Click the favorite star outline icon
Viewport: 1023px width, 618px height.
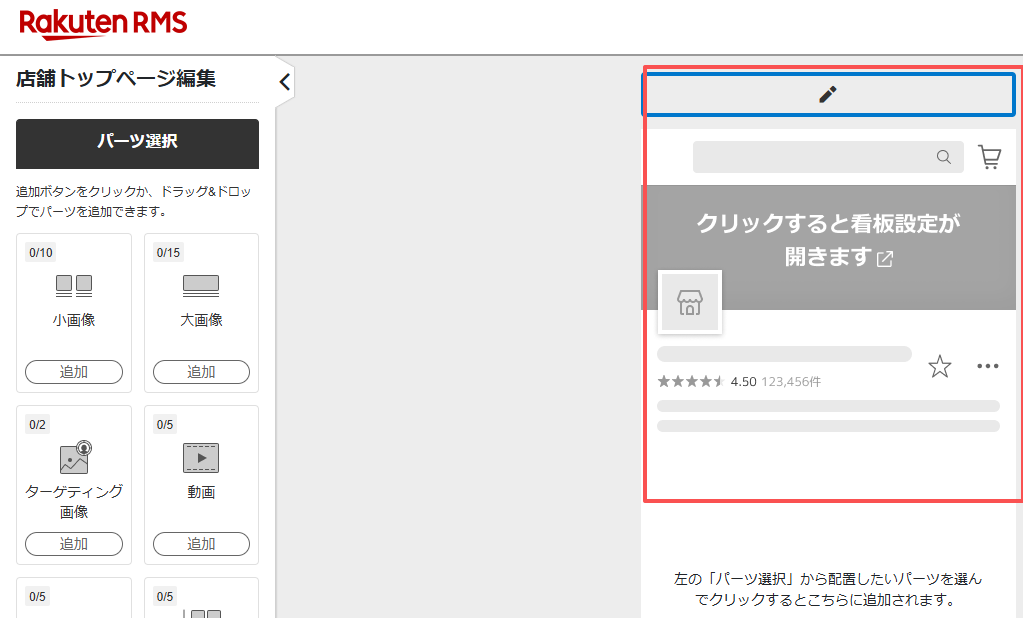click(x=939, y=366)
